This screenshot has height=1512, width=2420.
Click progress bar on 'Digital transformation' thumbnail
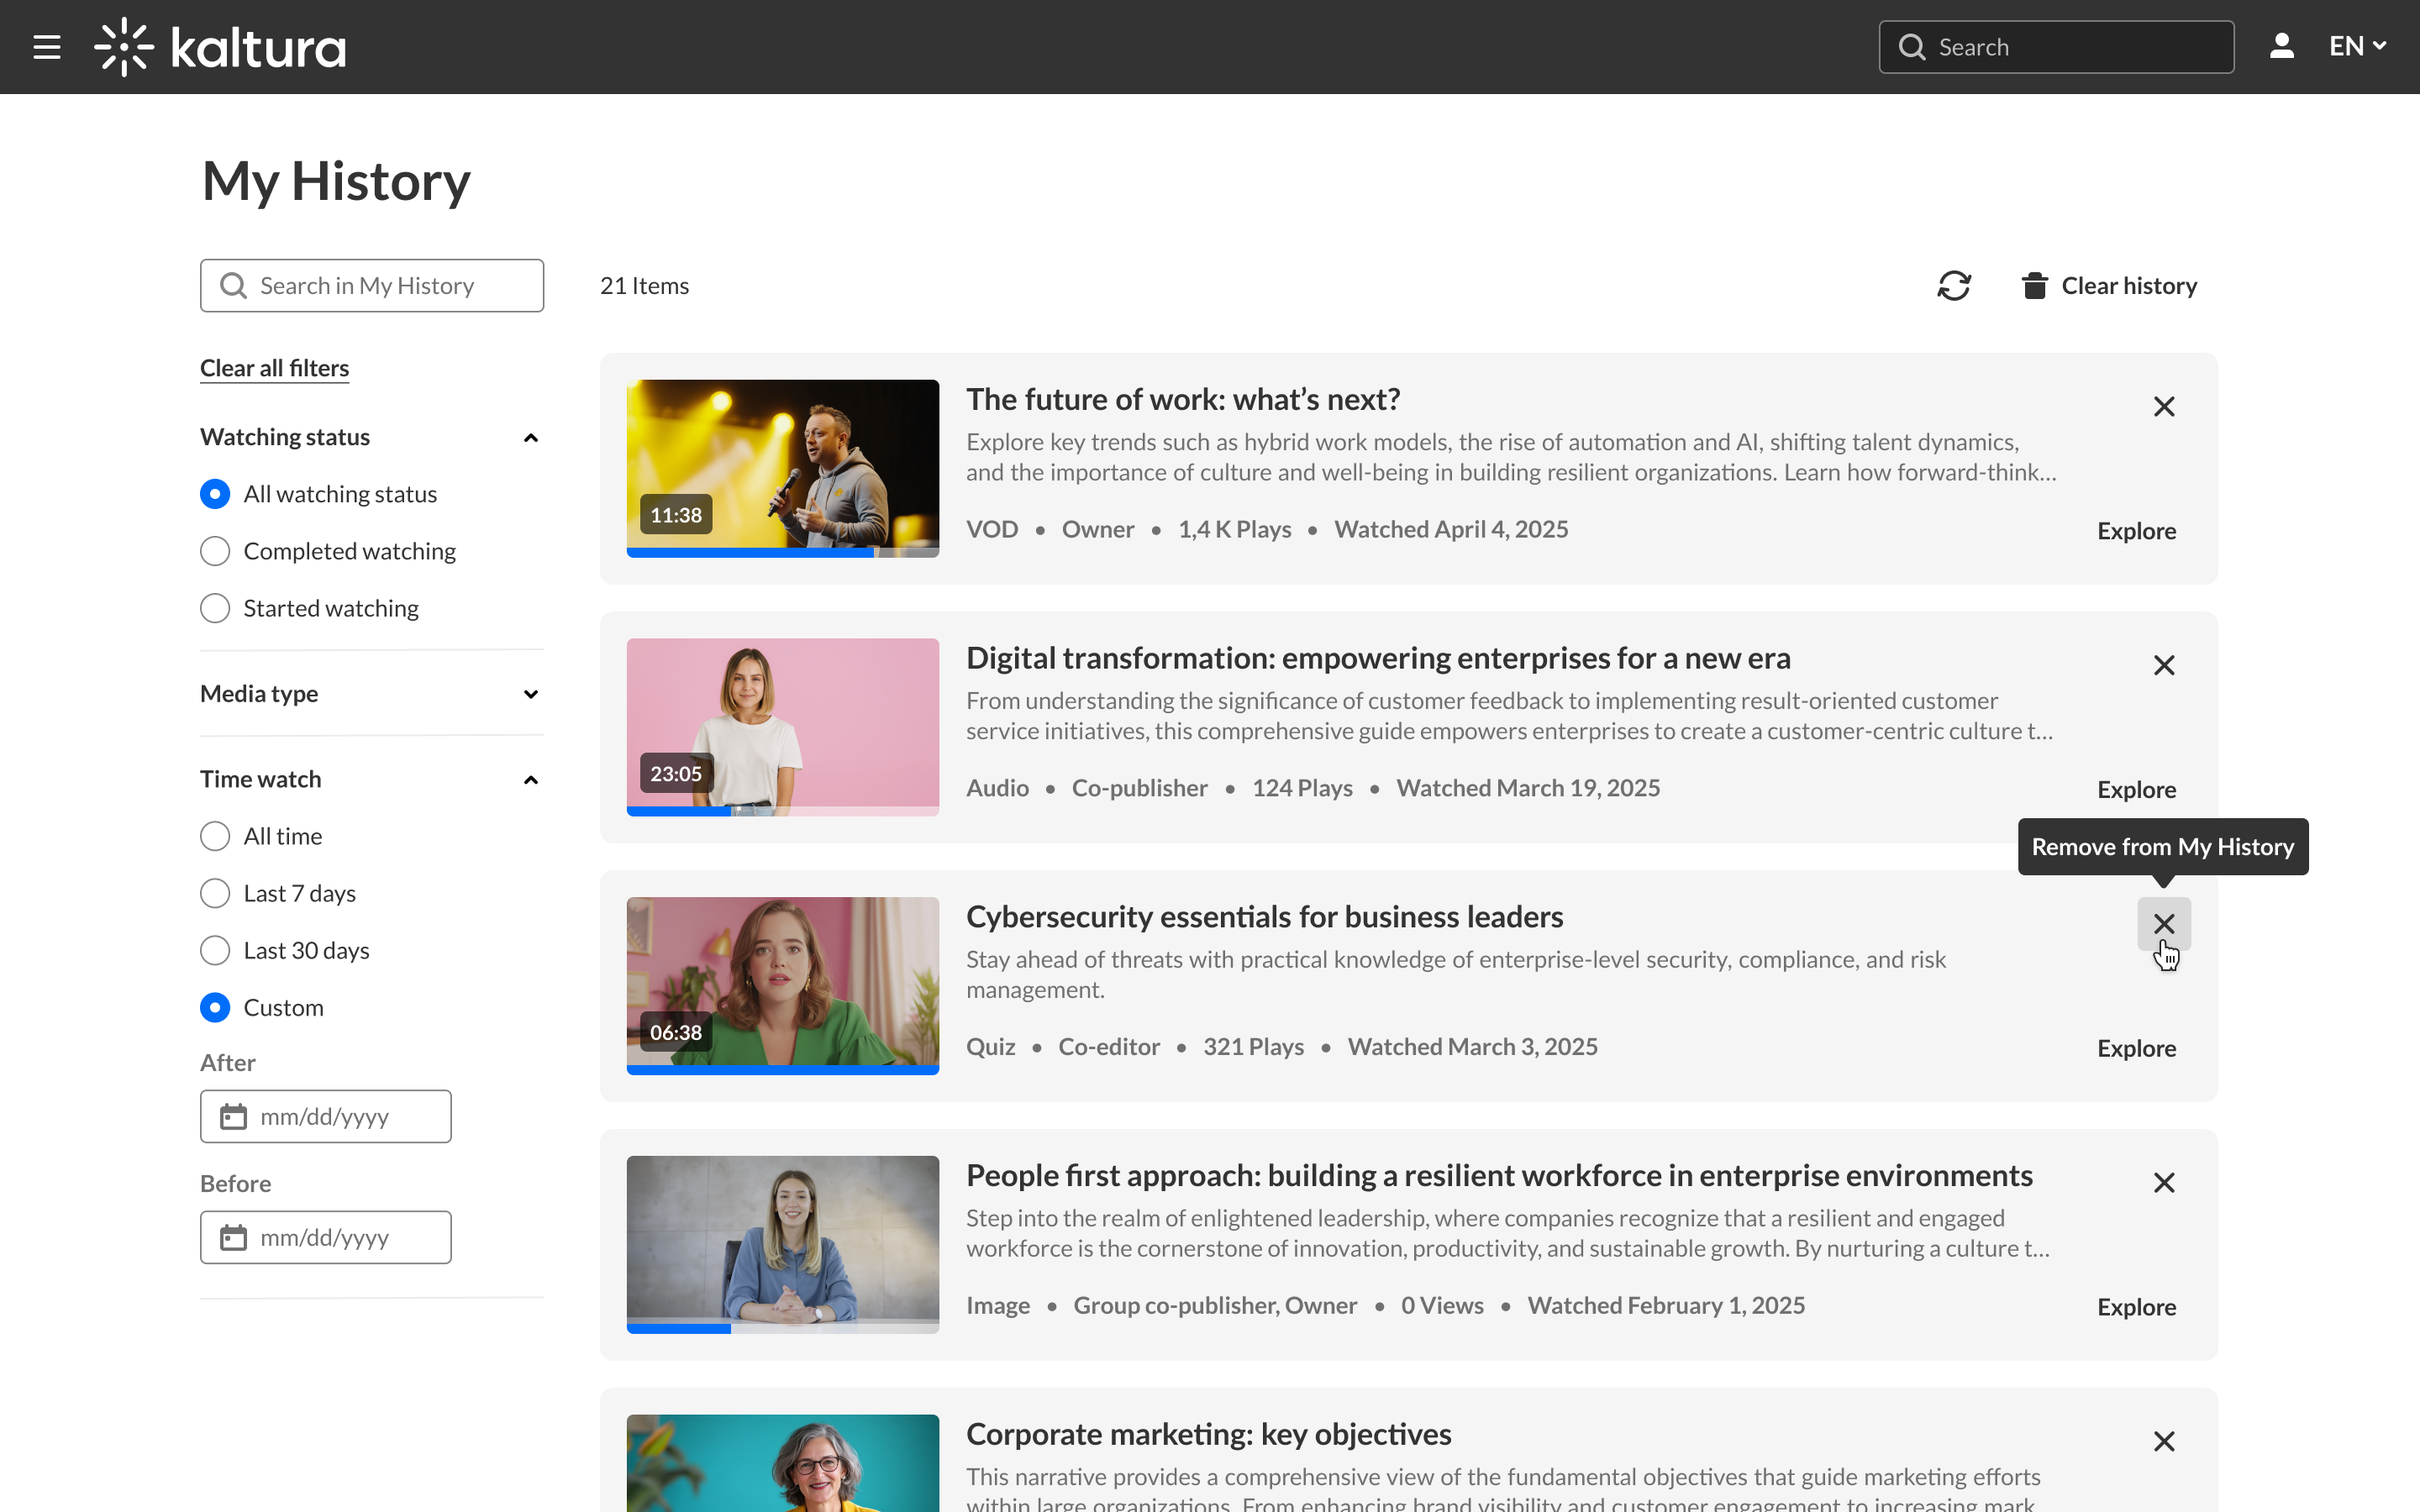point(782,811)
